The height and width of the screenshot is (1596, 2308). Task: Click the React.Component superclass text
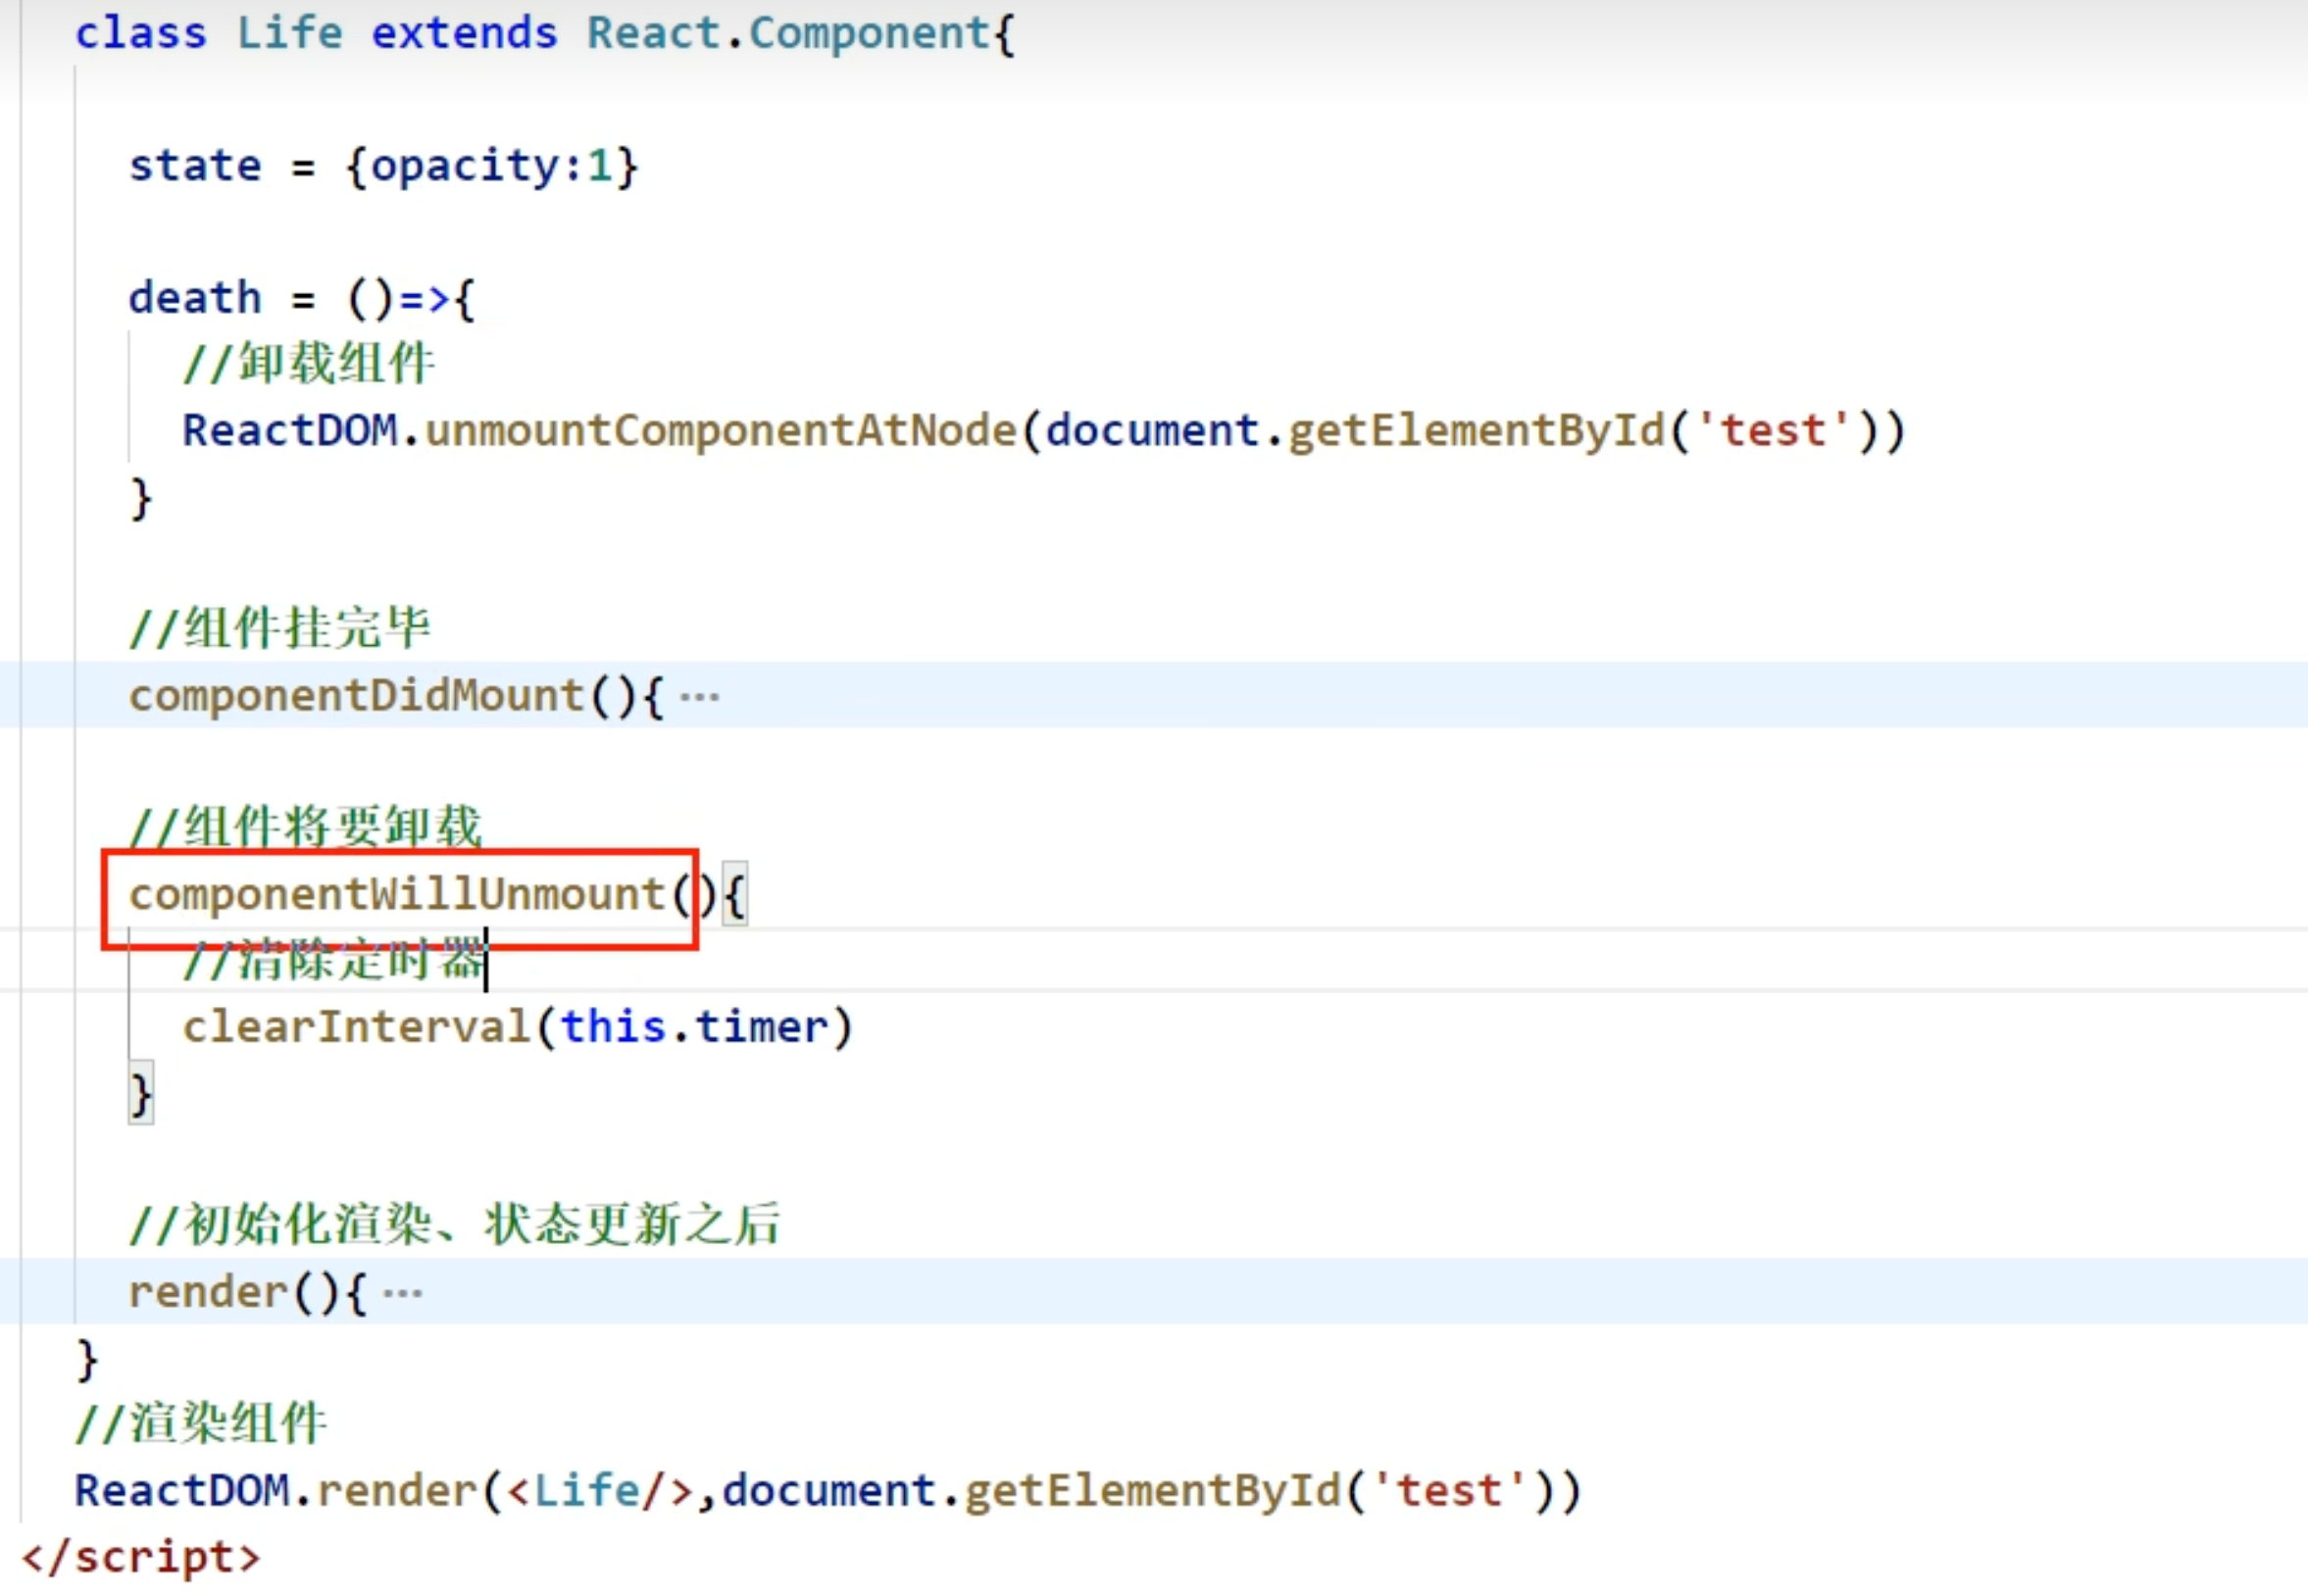[x=788, y=33]
